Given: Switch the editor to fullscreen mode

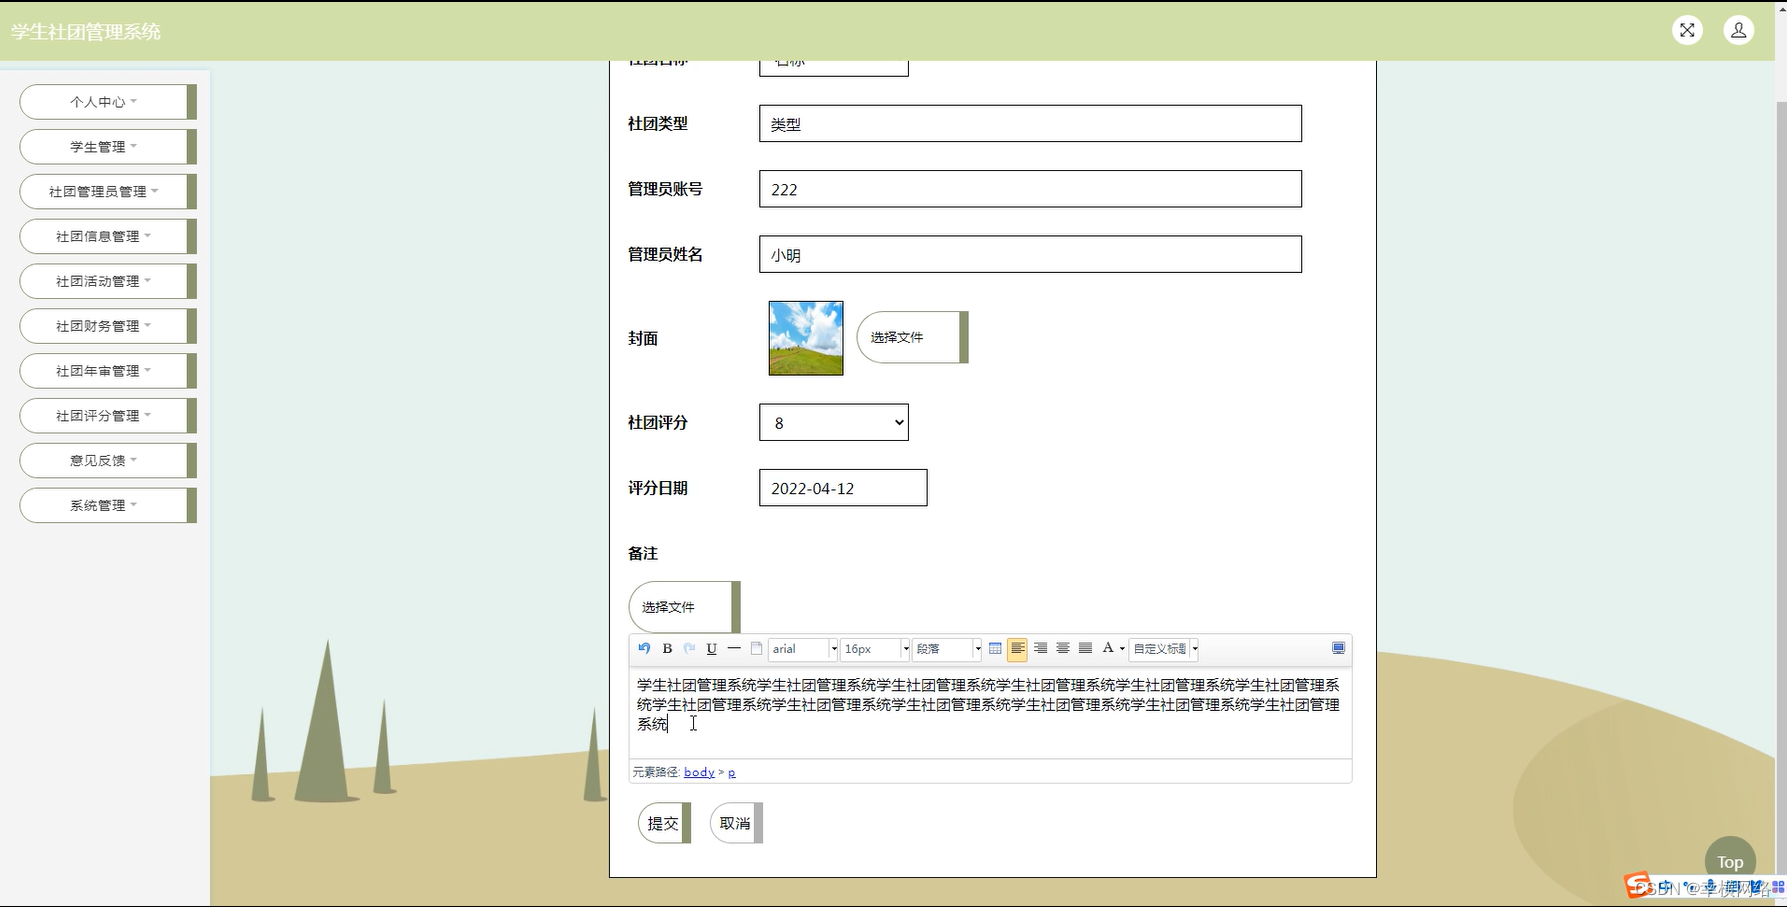Looking at the screenshot, I should (1337, 648).
